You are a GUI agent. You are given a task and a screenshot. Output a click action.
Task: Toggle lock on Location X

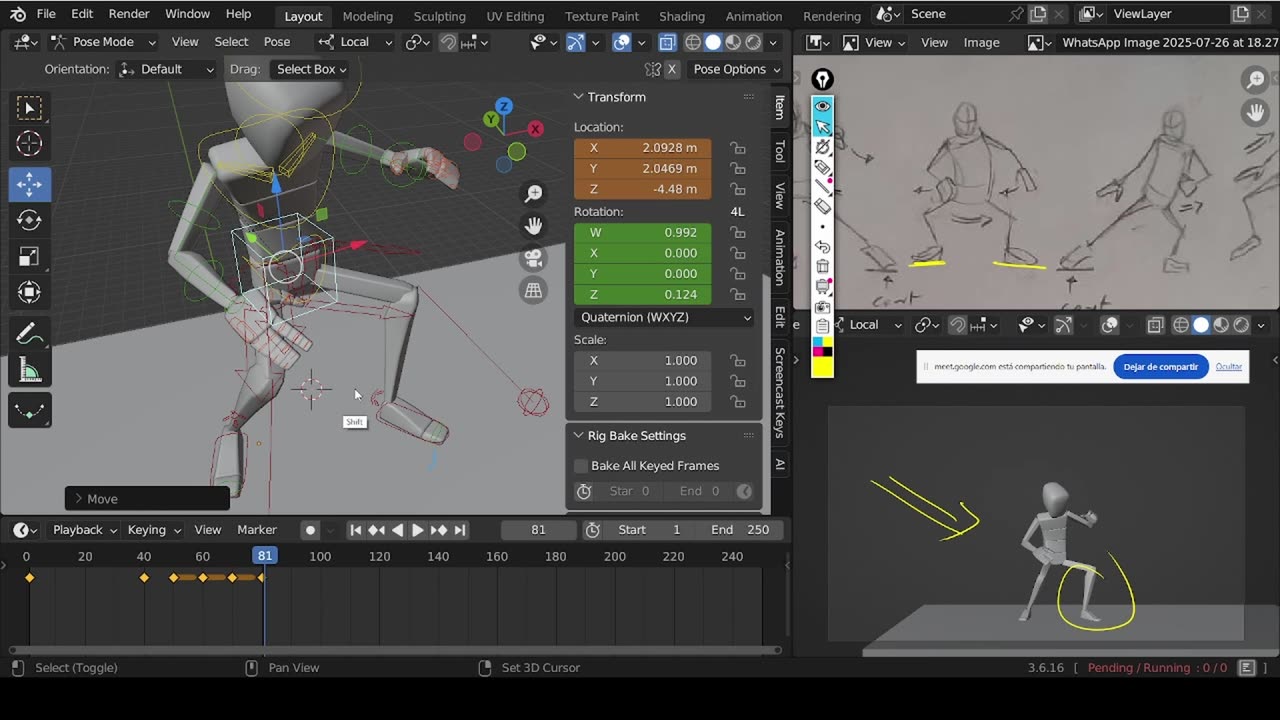tap(738, 148)
